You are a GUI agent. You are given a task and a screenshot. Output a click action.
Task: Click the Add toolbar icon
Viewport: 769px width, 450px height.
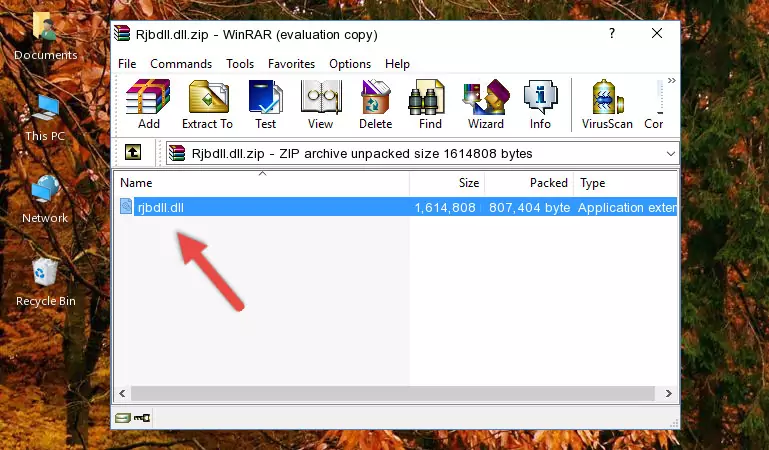point(148,104)
